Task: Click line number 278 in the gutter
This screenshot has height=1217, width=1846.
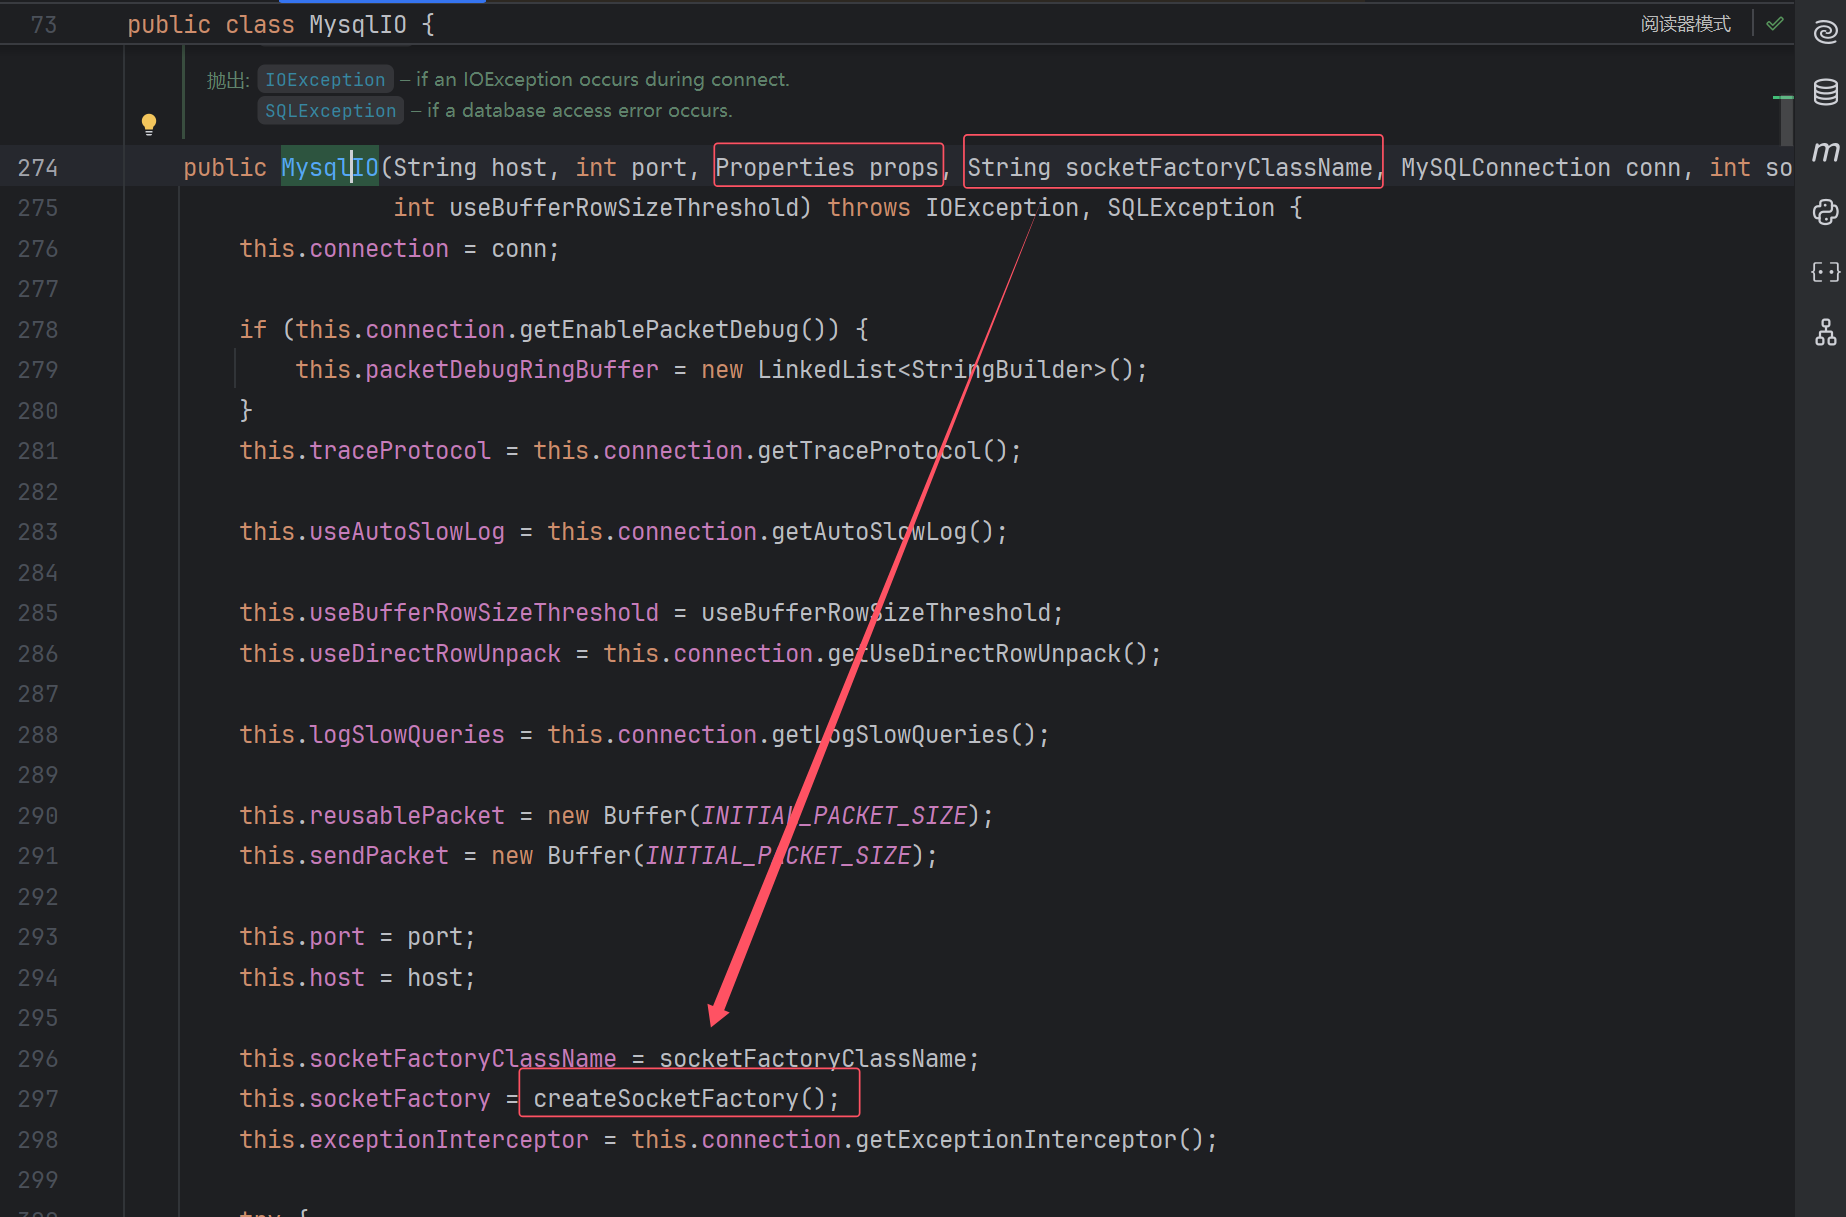Action: click(38, 330)
